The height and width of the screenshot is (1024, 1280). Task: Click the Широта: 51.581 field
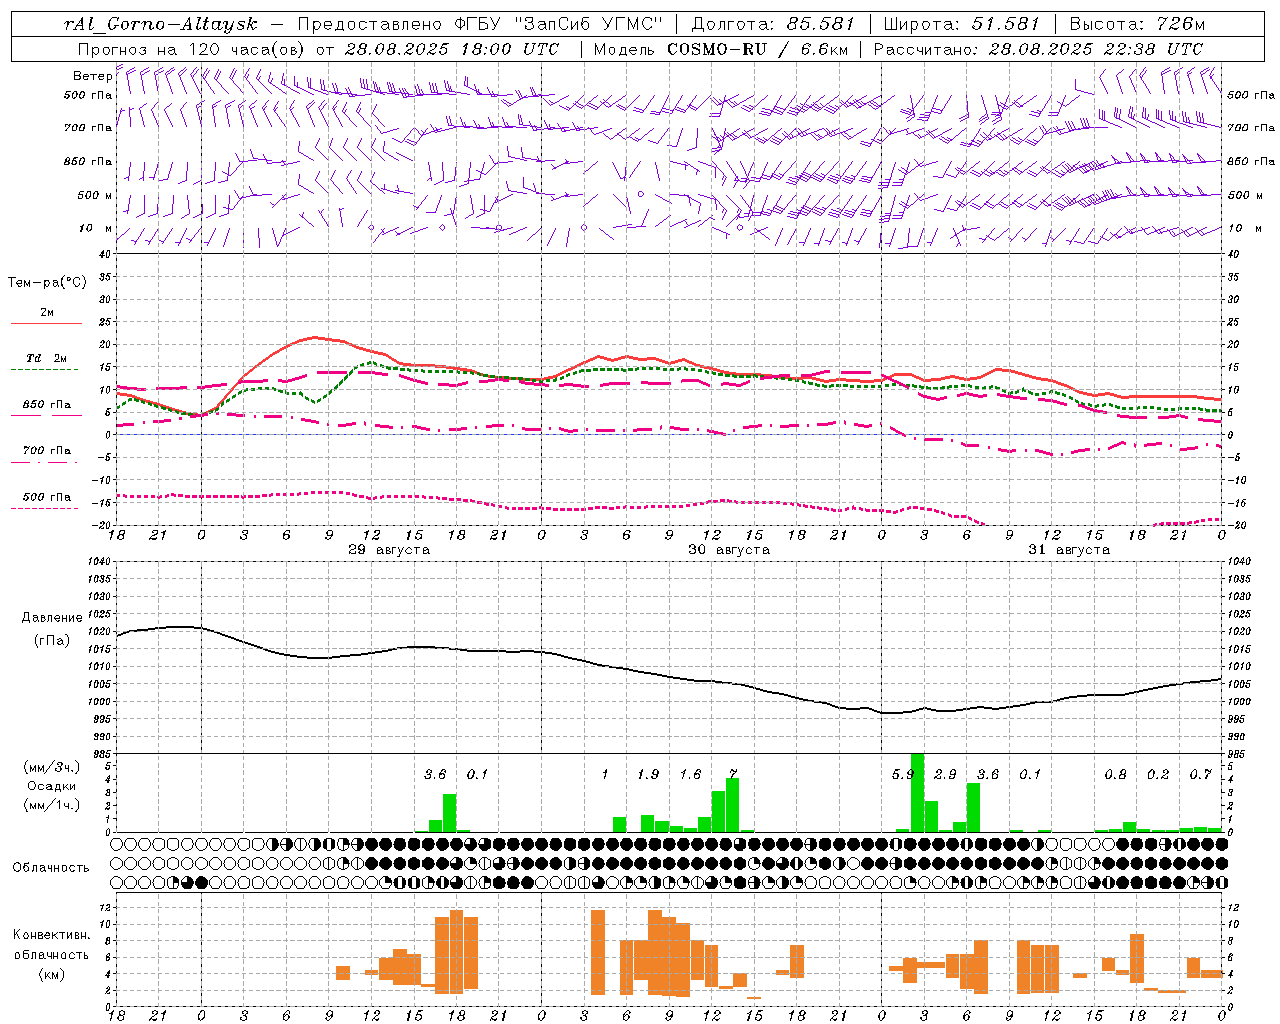coord(962,24)
